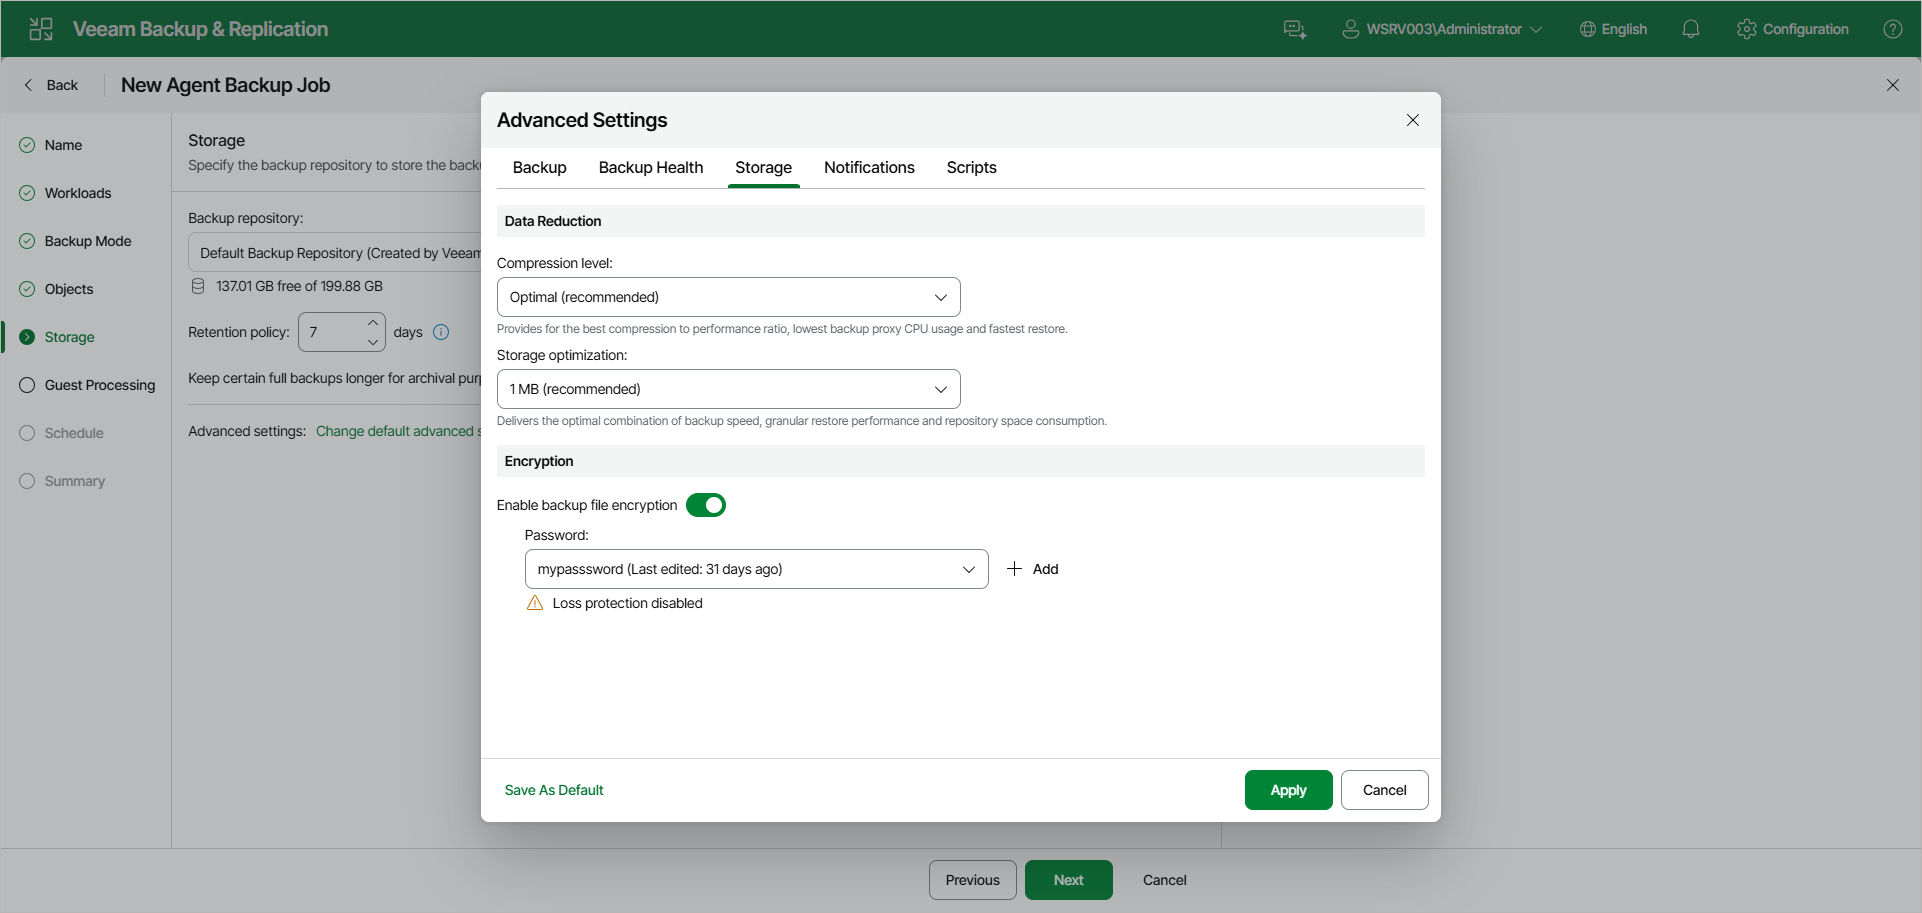Image resolution: width=1922 pixels, height=913 pixels.
Task: Click the repository database icon
Action: pyautogui.click(x=198, y=286)
